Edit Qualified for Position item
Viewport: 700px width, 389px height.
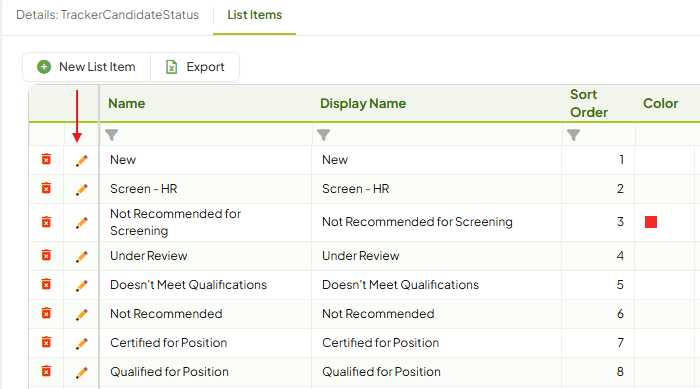coord(81,373)
